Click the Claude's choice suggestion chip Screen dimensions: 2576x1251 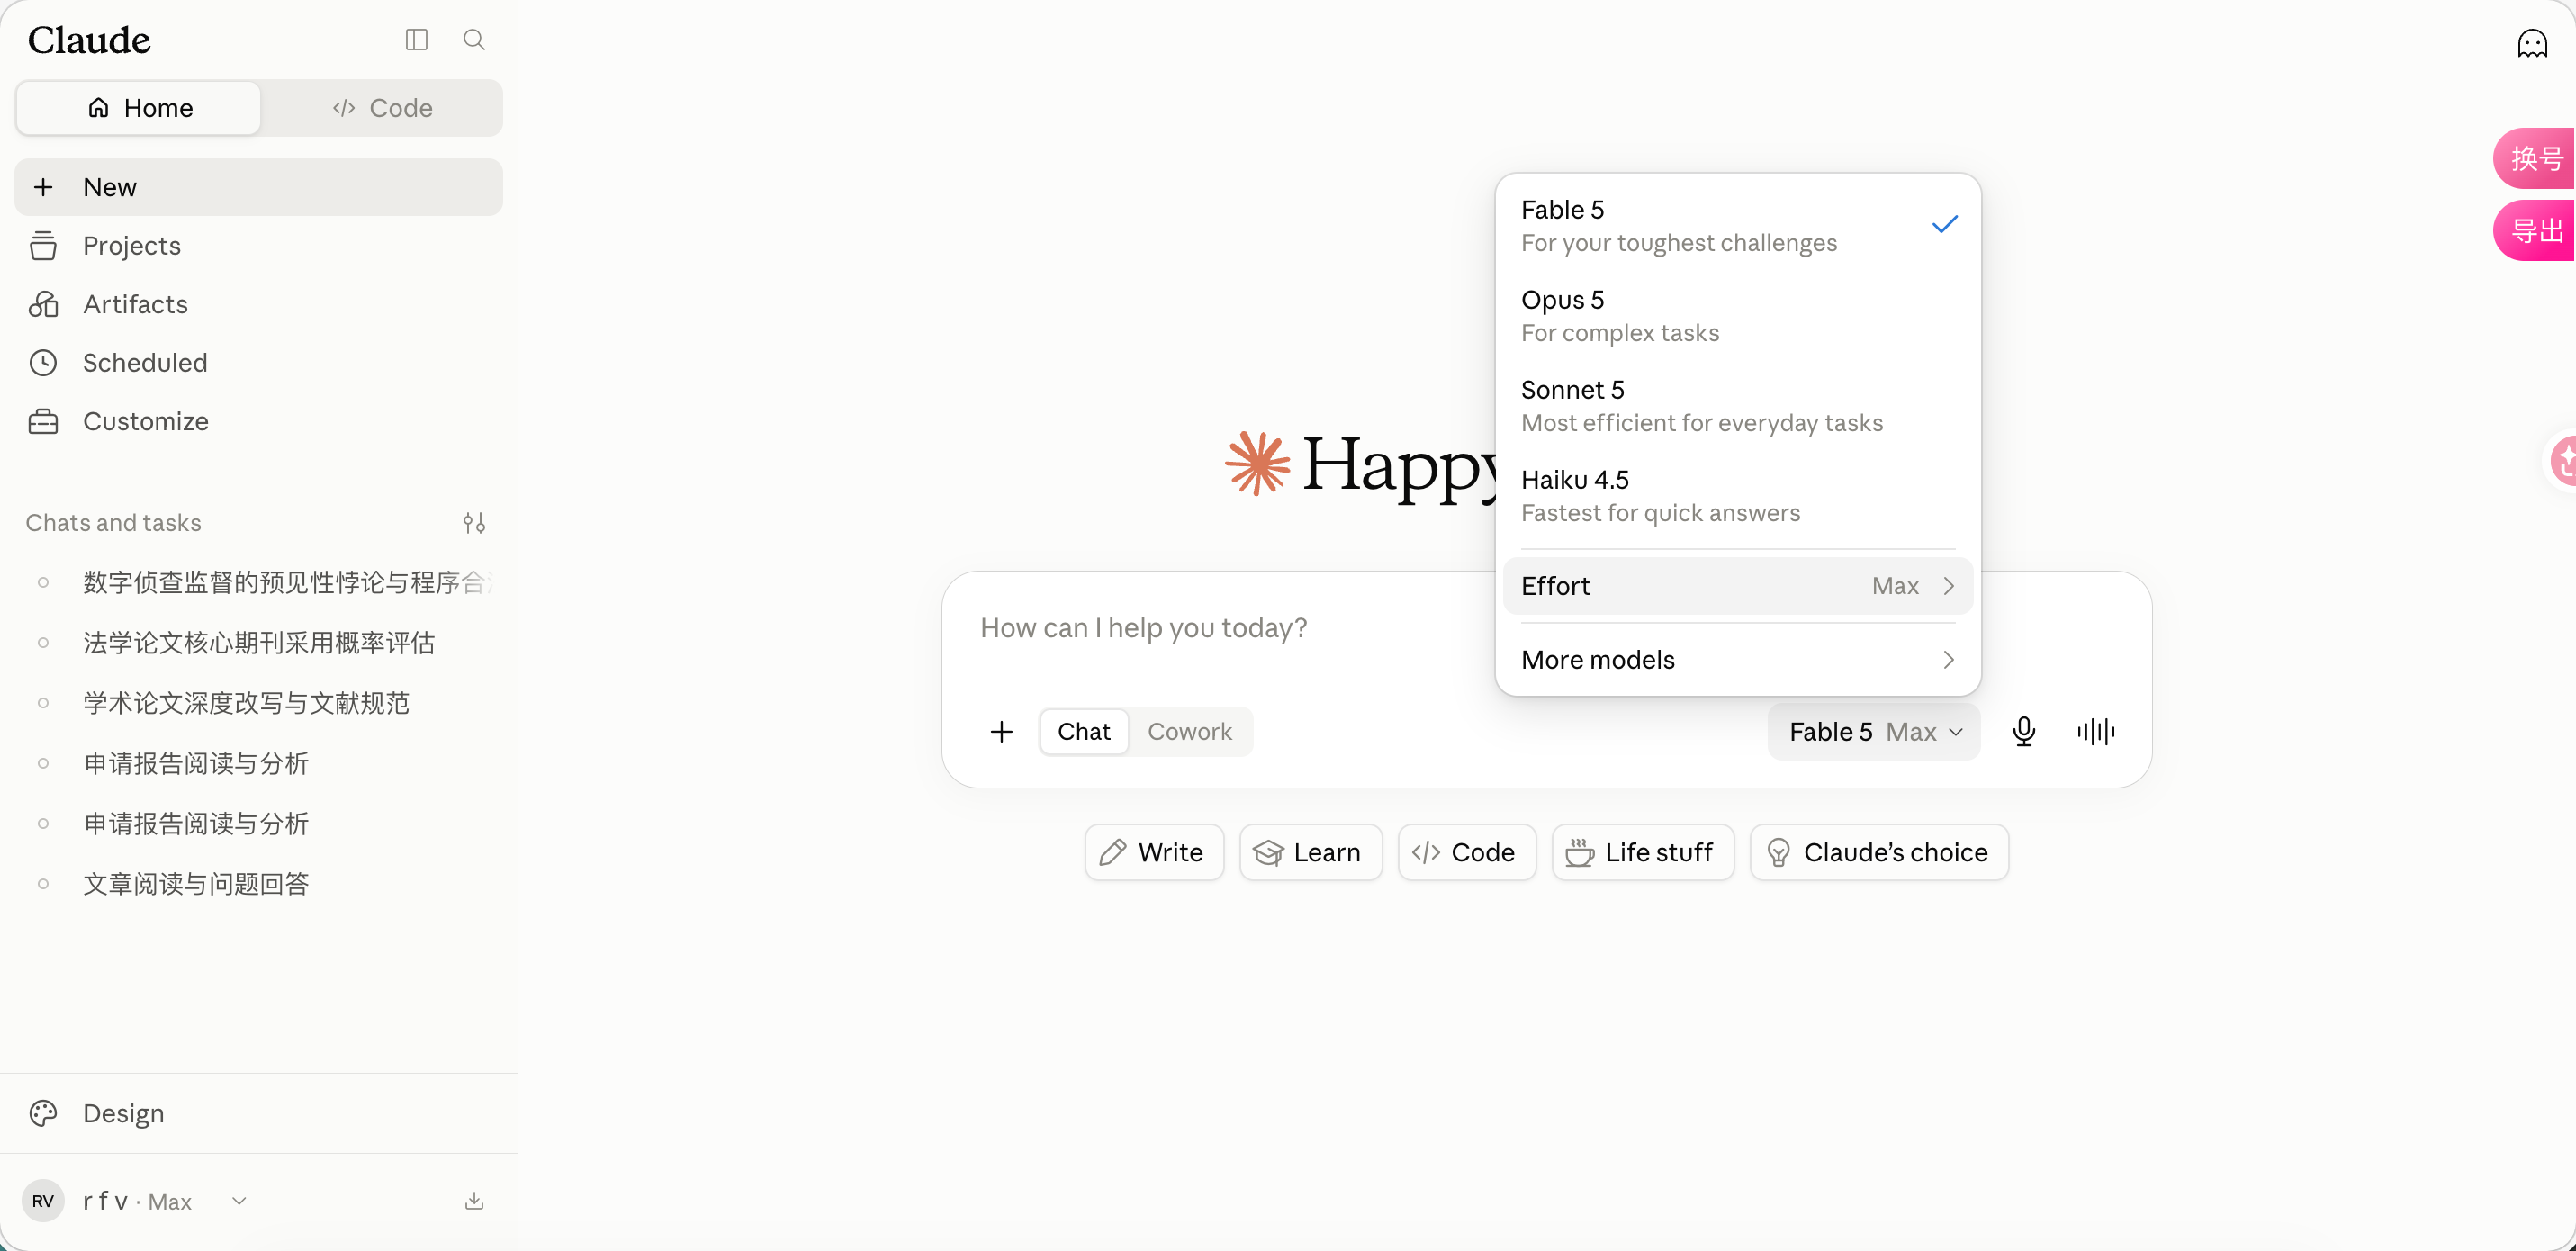pos(1879,852)
